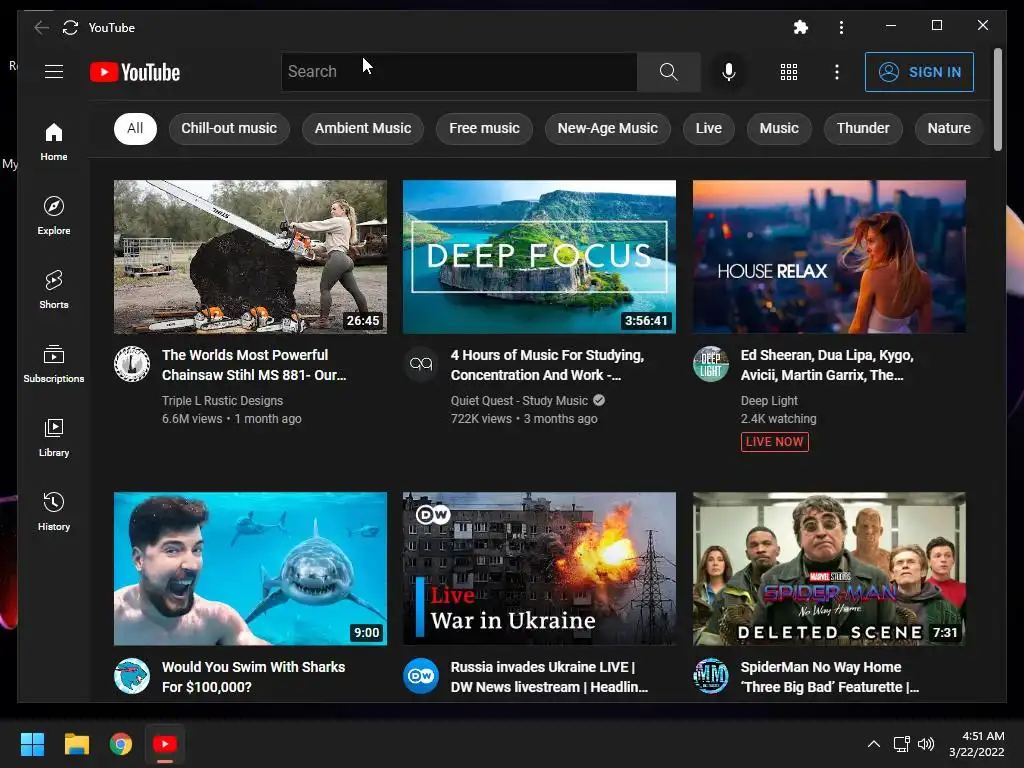This screenshot has width=1024, height=768.
Task: Open Subscriptions in sidebar
Action: tap(54, 364)
